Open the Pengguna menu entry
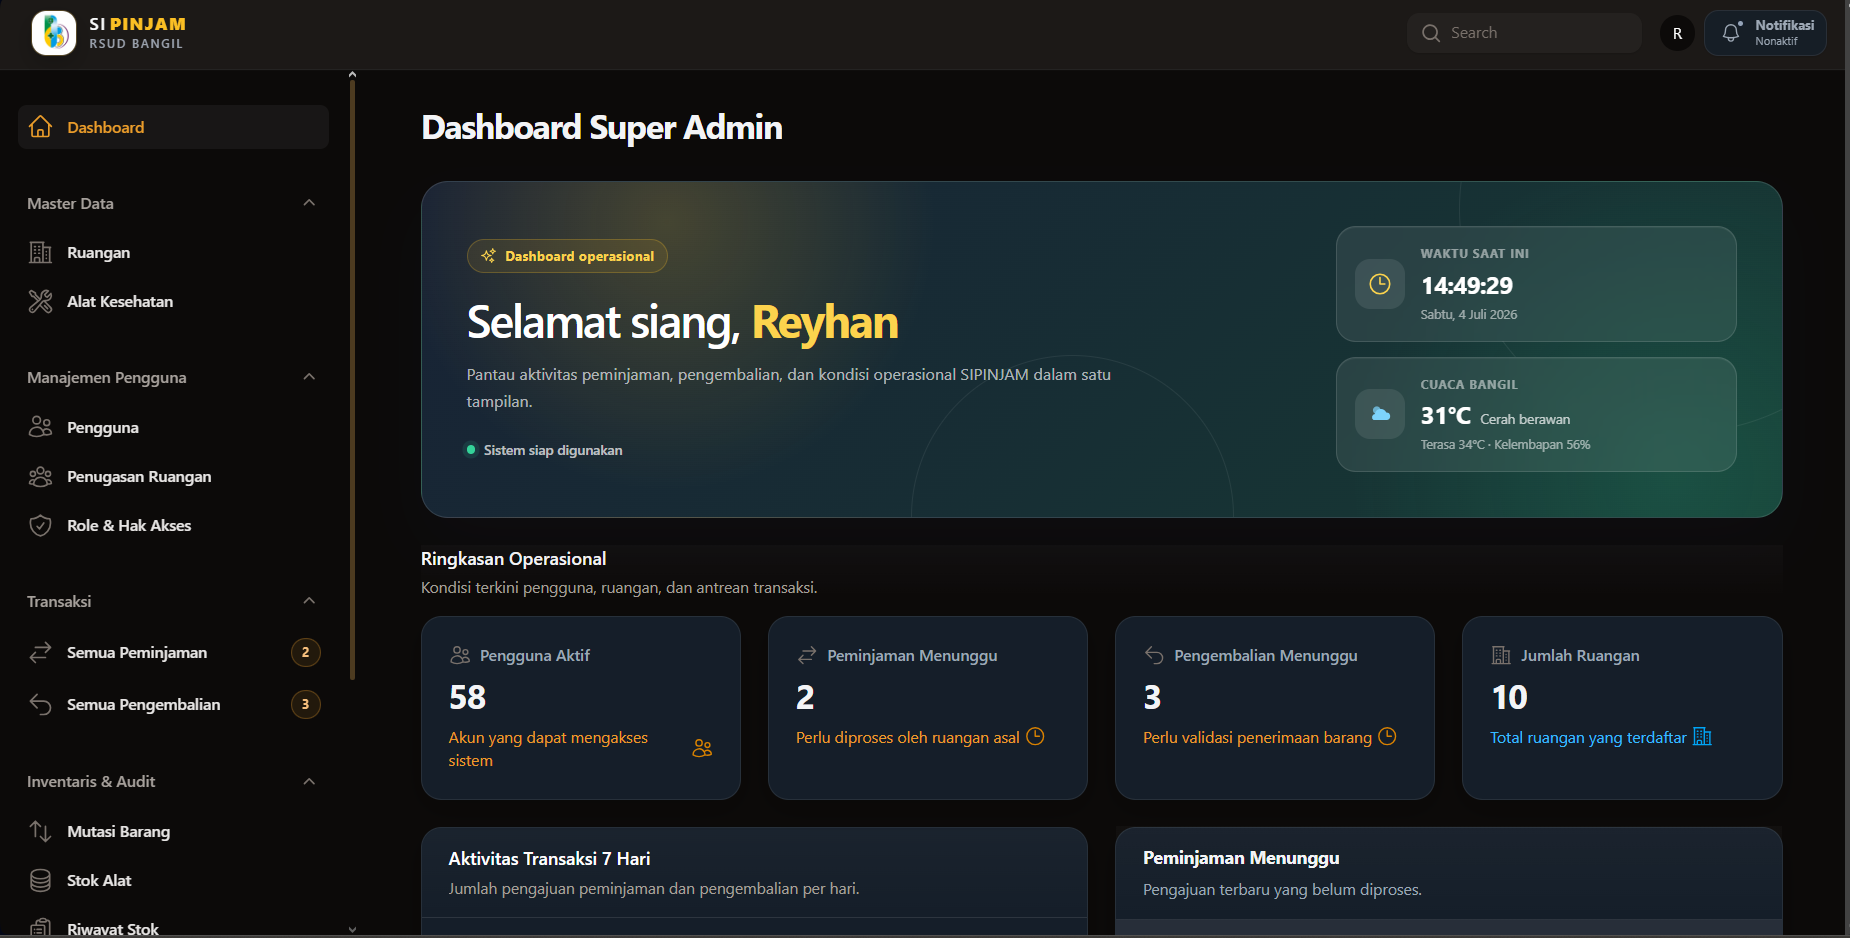This screenshot has height=938, width=1850. (x=173, y=427)
